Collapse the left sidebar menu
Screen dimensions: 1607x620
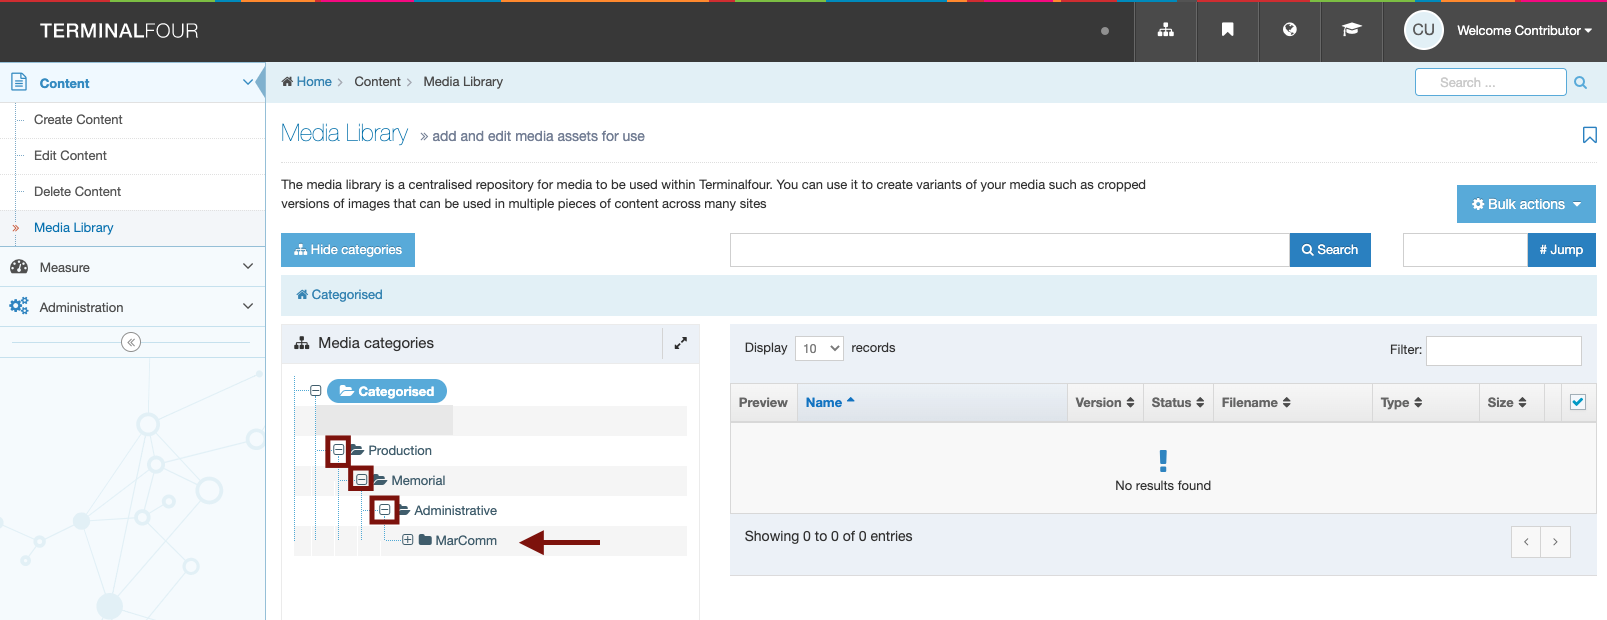(131, 342)
